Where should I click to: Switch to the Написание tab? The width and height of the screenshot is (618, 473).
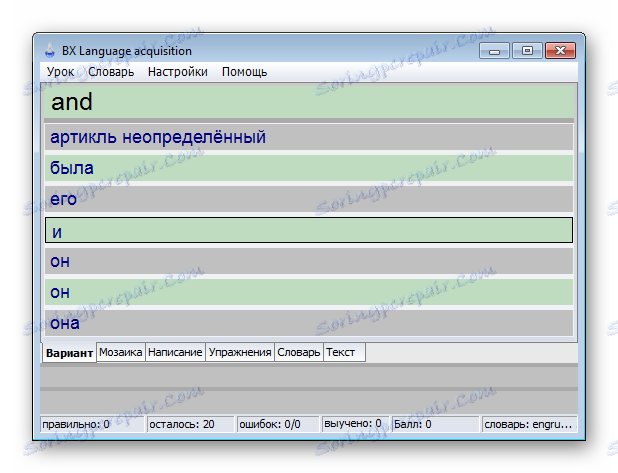point(175,352)
